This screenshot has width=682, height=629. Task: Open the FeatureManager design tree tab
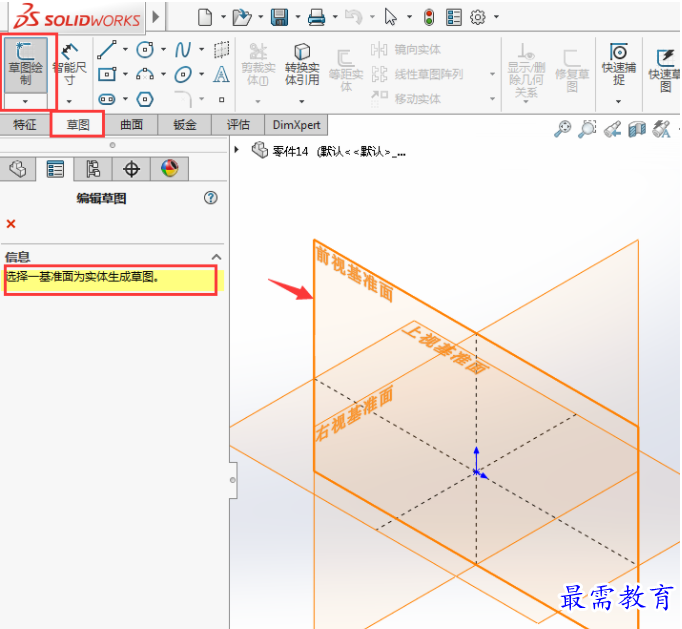[x=17, y=168]
